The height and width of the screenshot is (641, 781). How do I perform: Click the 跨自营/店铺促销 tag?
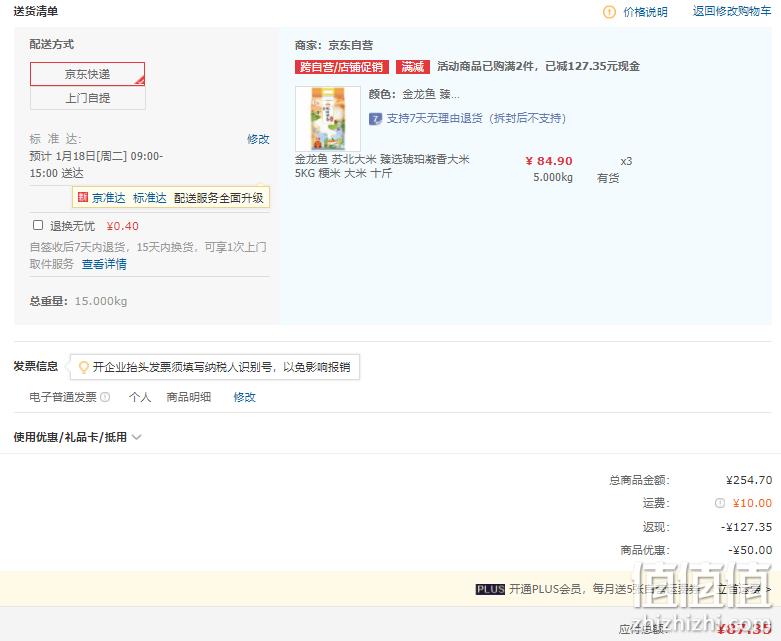pos(342,67)
